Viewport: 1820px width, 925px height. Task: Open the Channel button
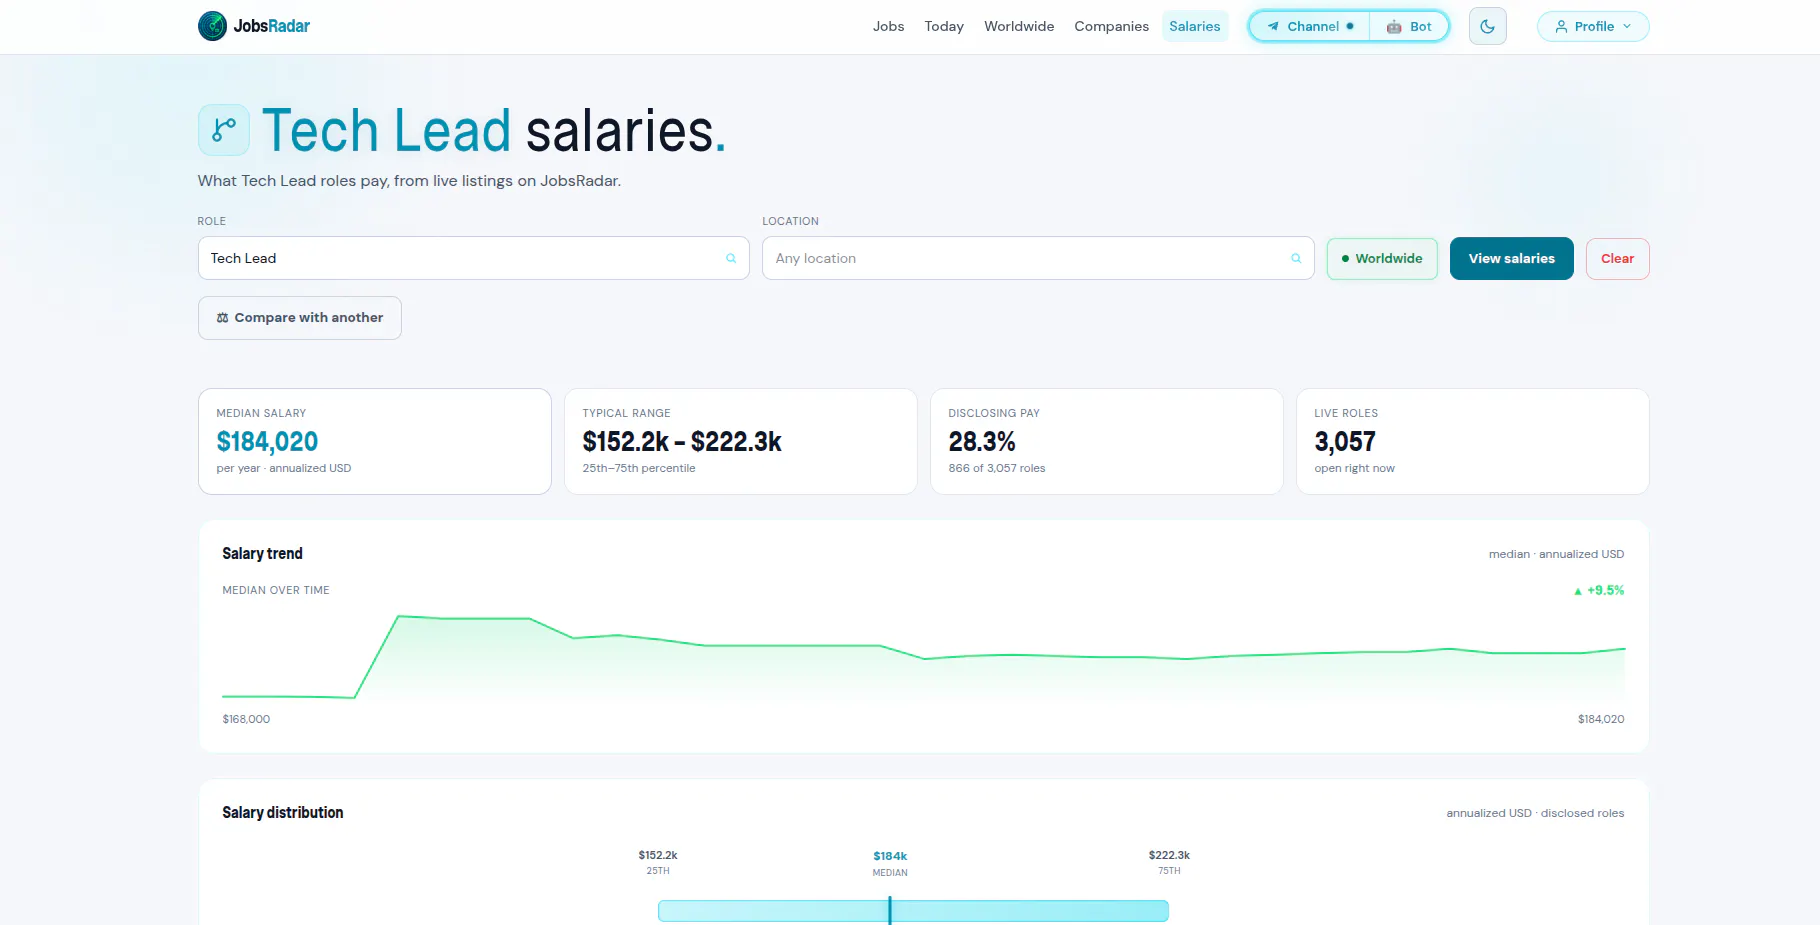[x=1309, y=27]
